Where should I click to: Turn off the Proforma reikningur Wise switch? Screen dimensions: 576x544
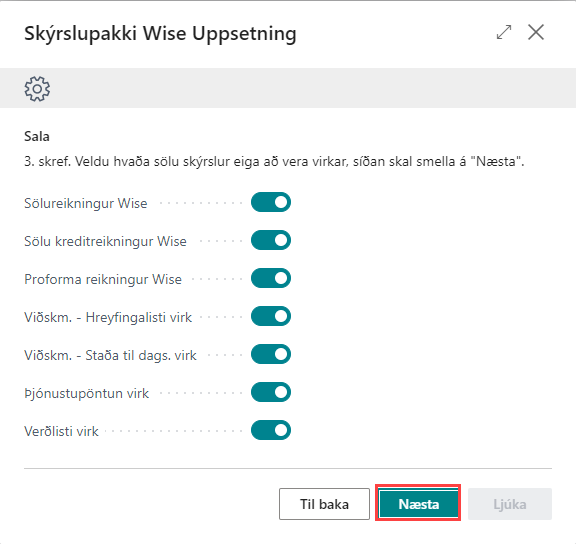click(271, 278)
